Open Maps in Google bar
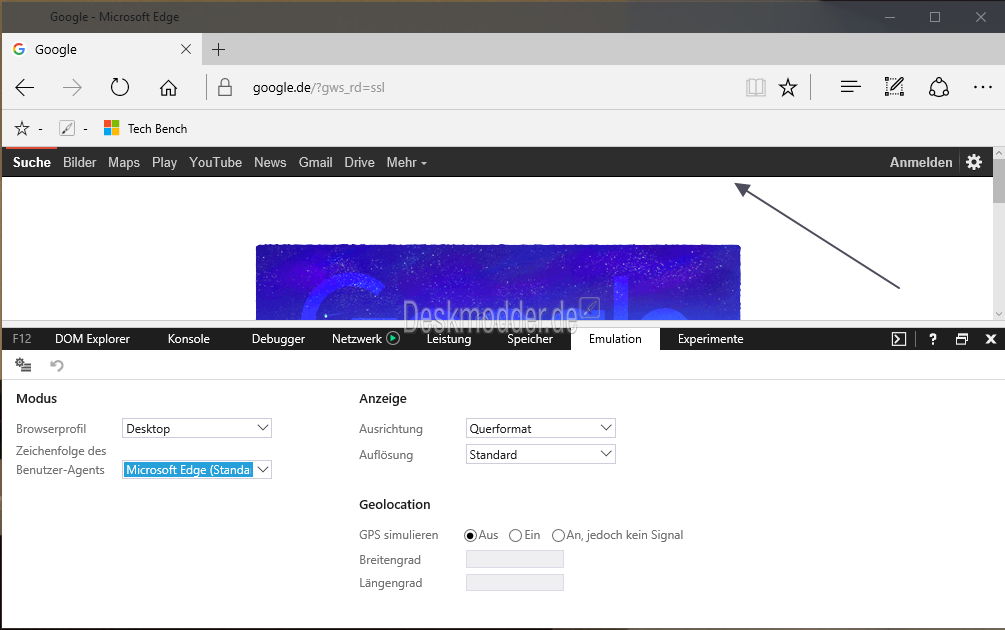The image size is (1005, 630). (124, 163)
